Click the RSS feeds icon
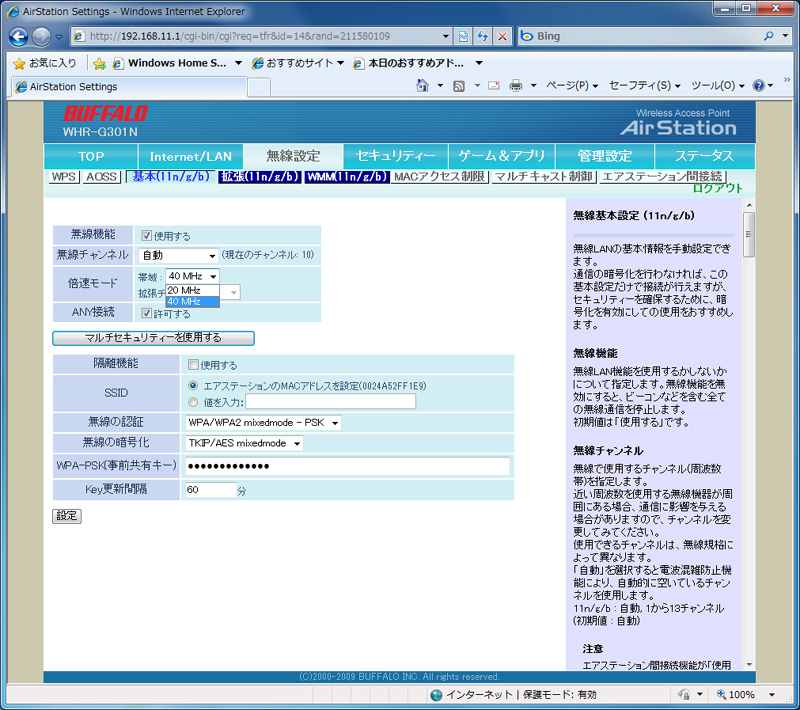Viewport: 800px width, 710px height. point(459,86)
